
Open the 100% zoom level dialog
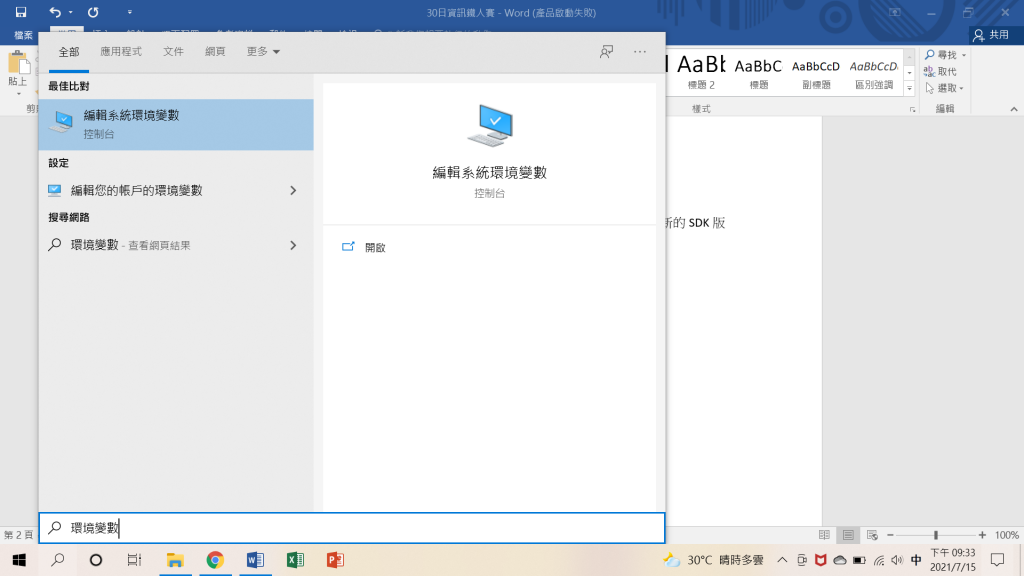tap(1006, 535)
